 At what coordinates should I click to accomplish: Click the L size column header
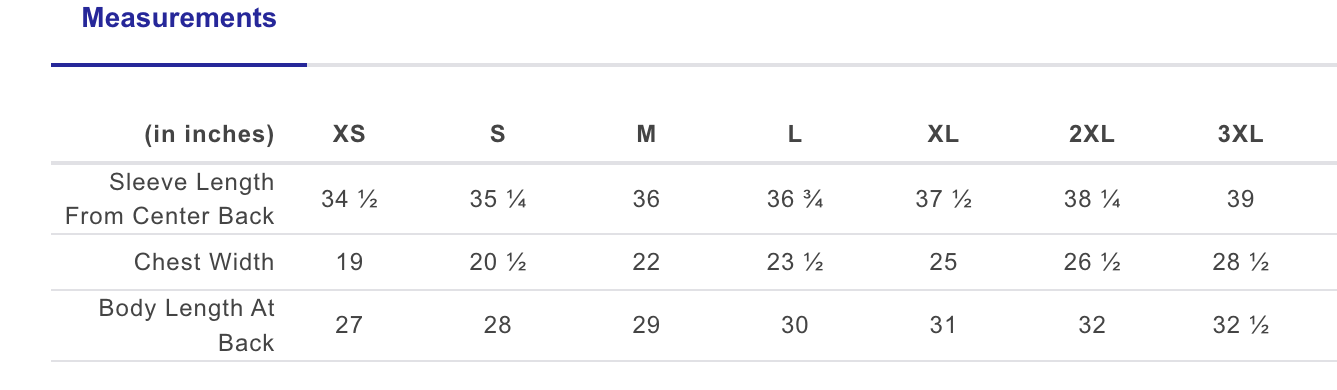click(x=794, y=134)
